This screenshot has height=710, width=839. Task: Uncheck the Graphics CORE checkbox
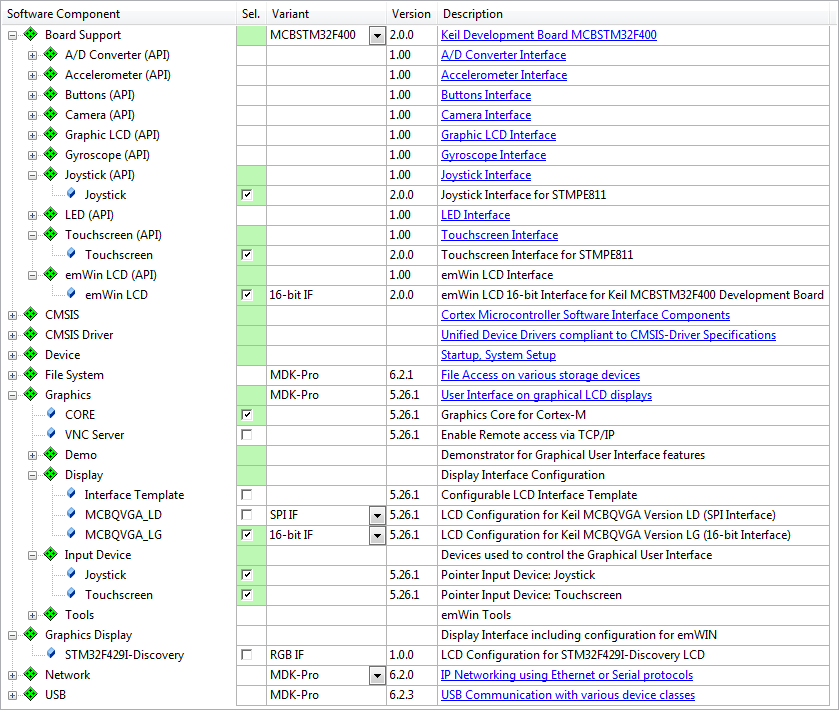tap(247, 415)
